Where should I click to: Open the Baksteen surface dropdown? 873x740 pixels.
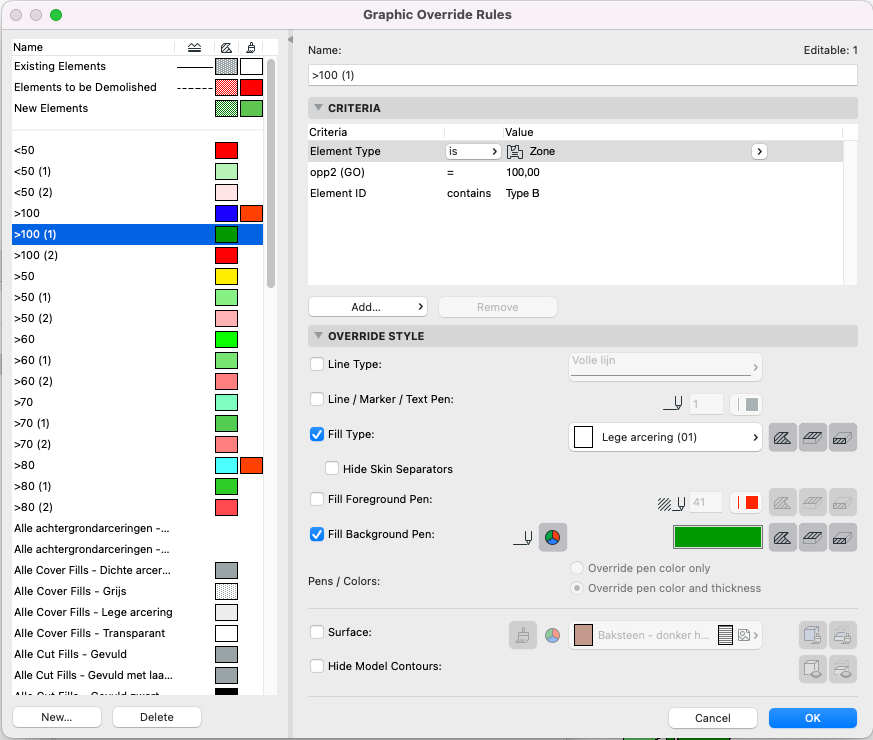pos(665,635)
